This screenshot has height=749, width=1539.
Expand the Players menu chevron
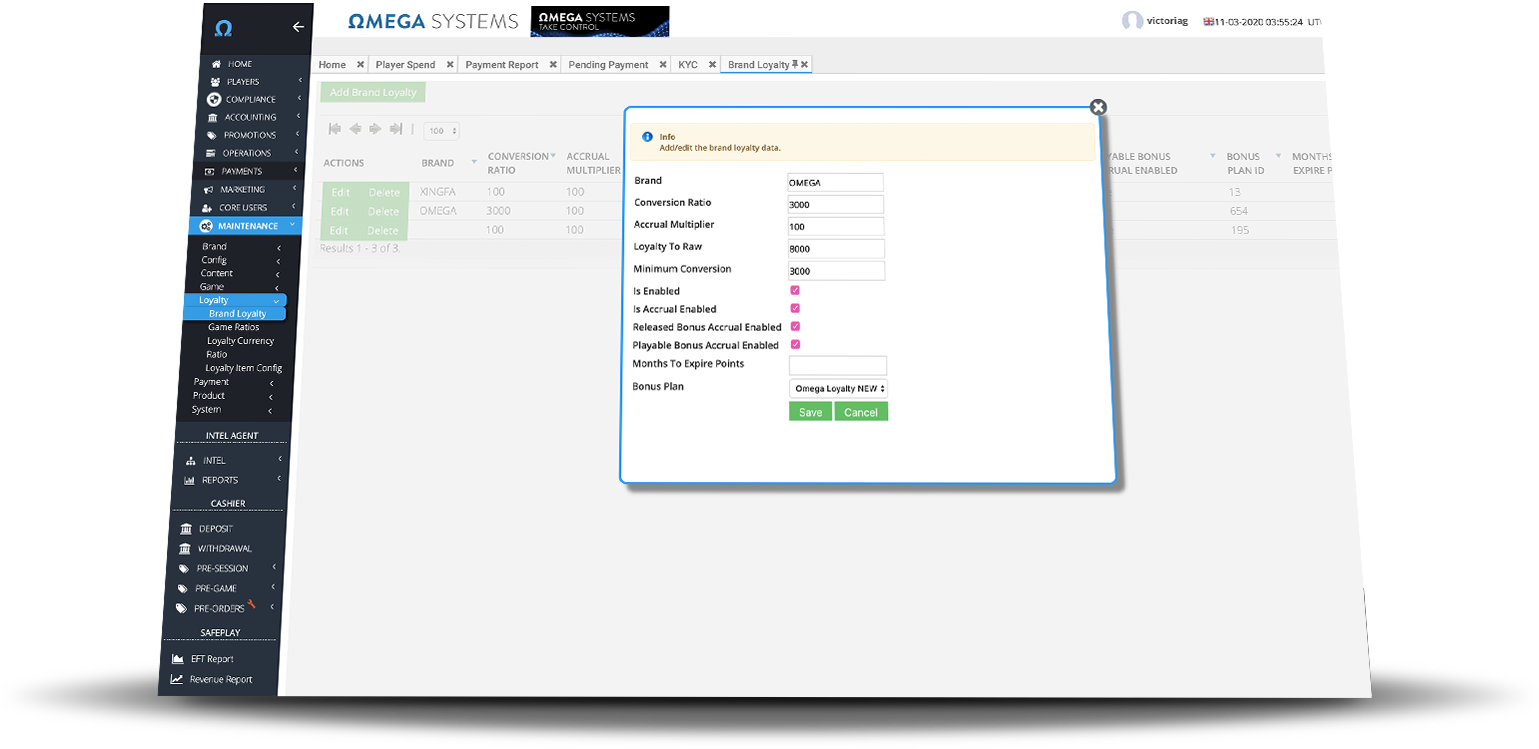click(x=299, y=82)
